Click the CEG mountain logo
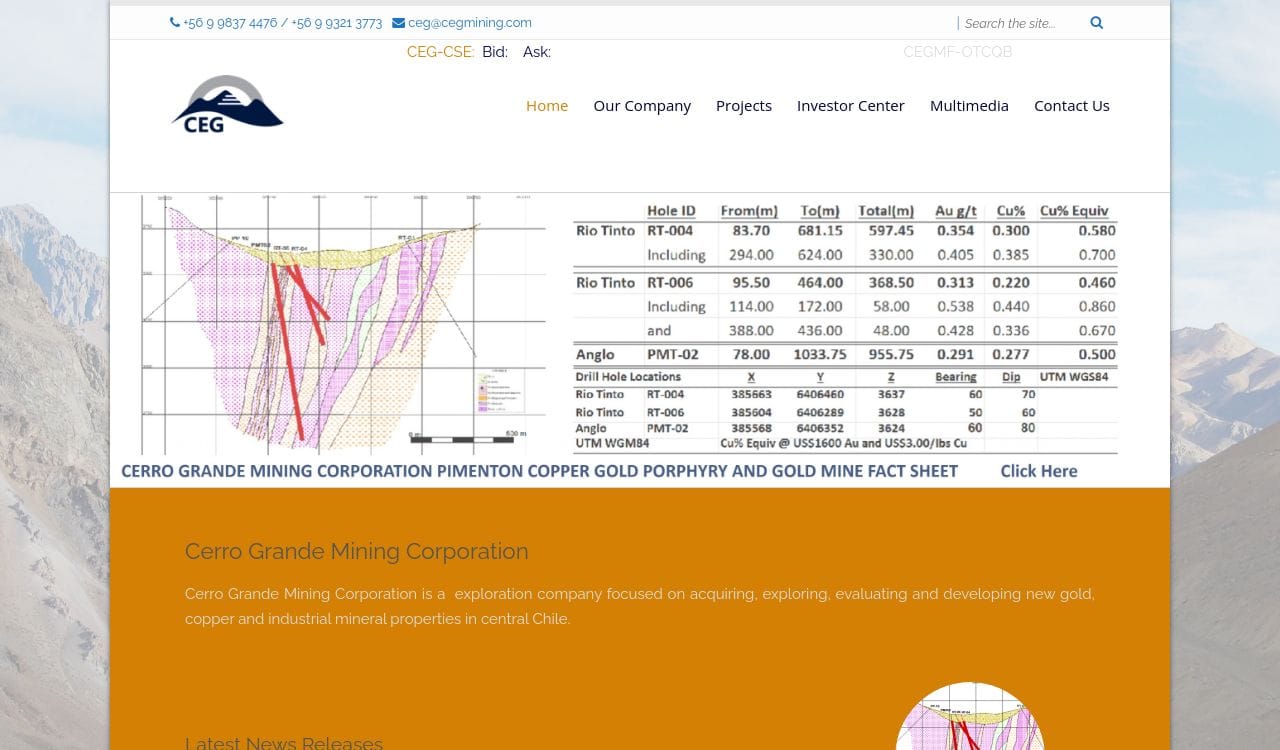Viewport: 1280px width, 750px height. click(x=228, y=104)
